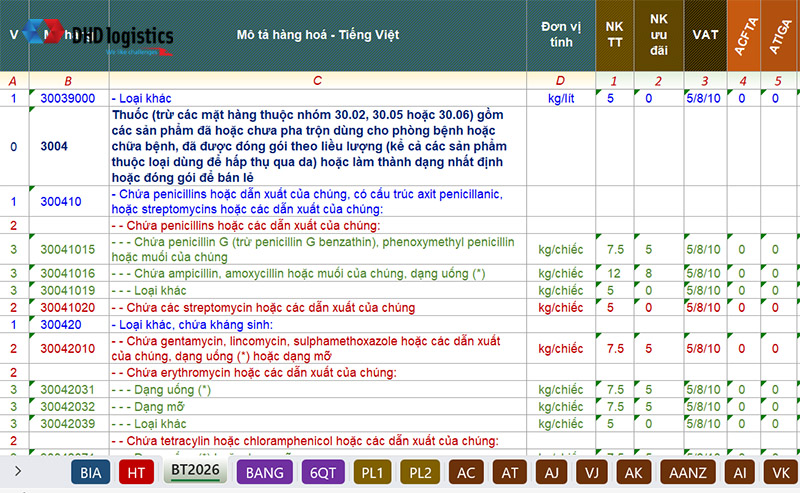
Task: Click column letter B label
Action: point(68,81)
